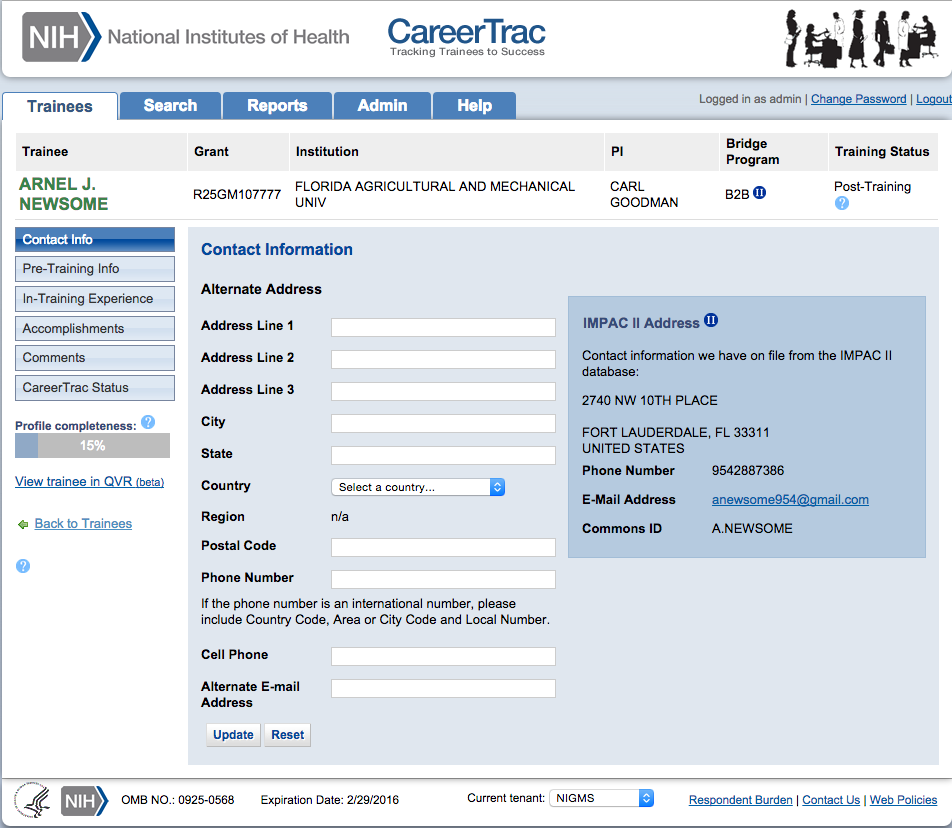Open Pre-Training Info section
952x828 pixels.
[x=95, y=268]
